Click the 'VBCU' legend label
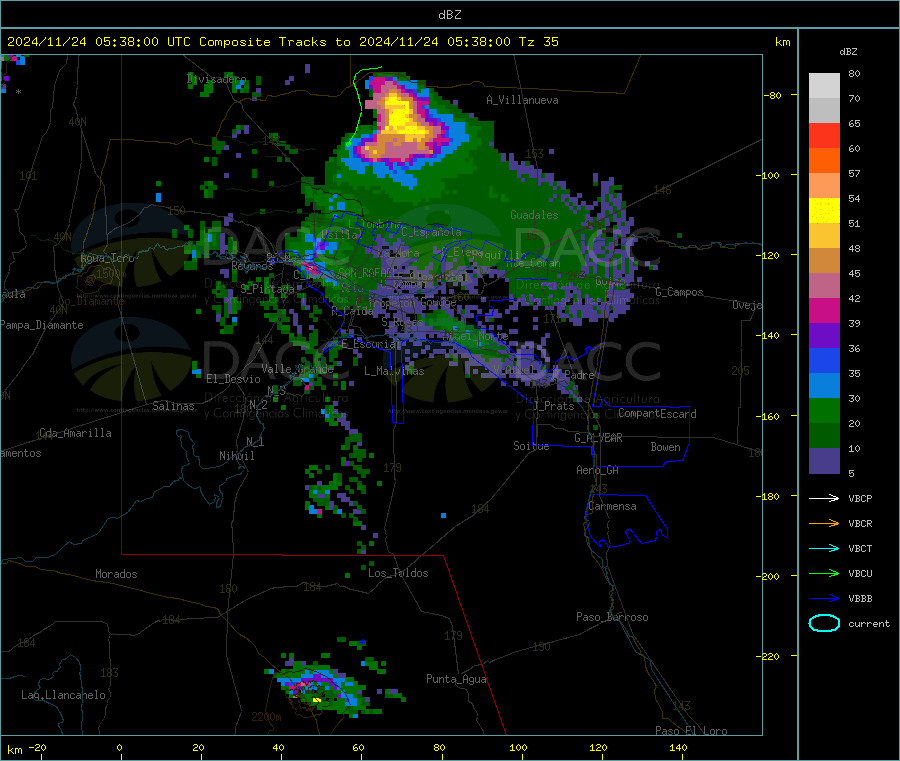Viewport: 900px width, 761px height. [x=860, y=573]
